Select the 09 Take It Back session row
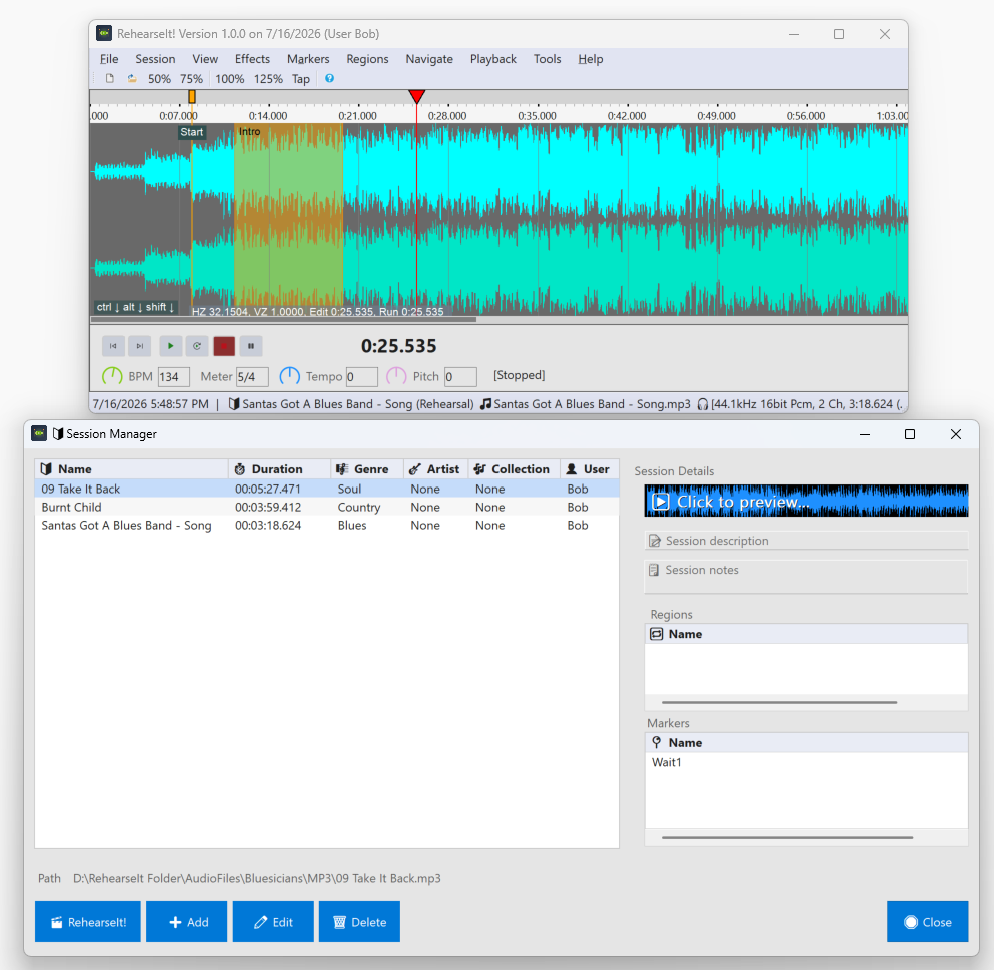This screenshot has width=994, height=970. [326, 489]
